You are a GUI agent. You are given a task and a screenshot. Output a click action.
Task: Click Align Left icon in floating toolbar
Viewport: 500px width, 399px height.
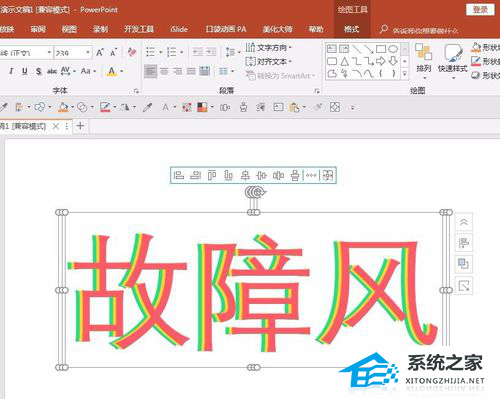click(x=179, y=175)
